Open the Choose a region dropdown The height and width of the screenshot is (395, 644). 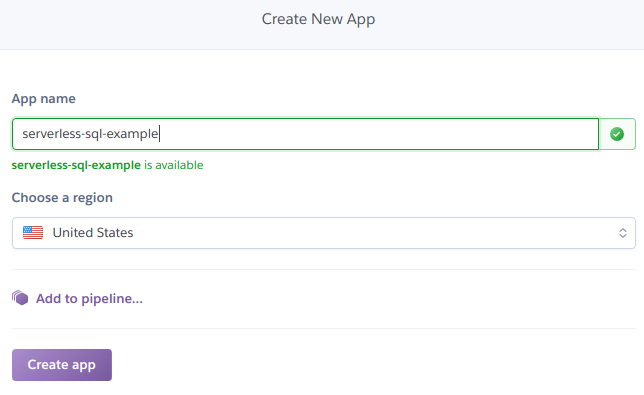point(324,233)
